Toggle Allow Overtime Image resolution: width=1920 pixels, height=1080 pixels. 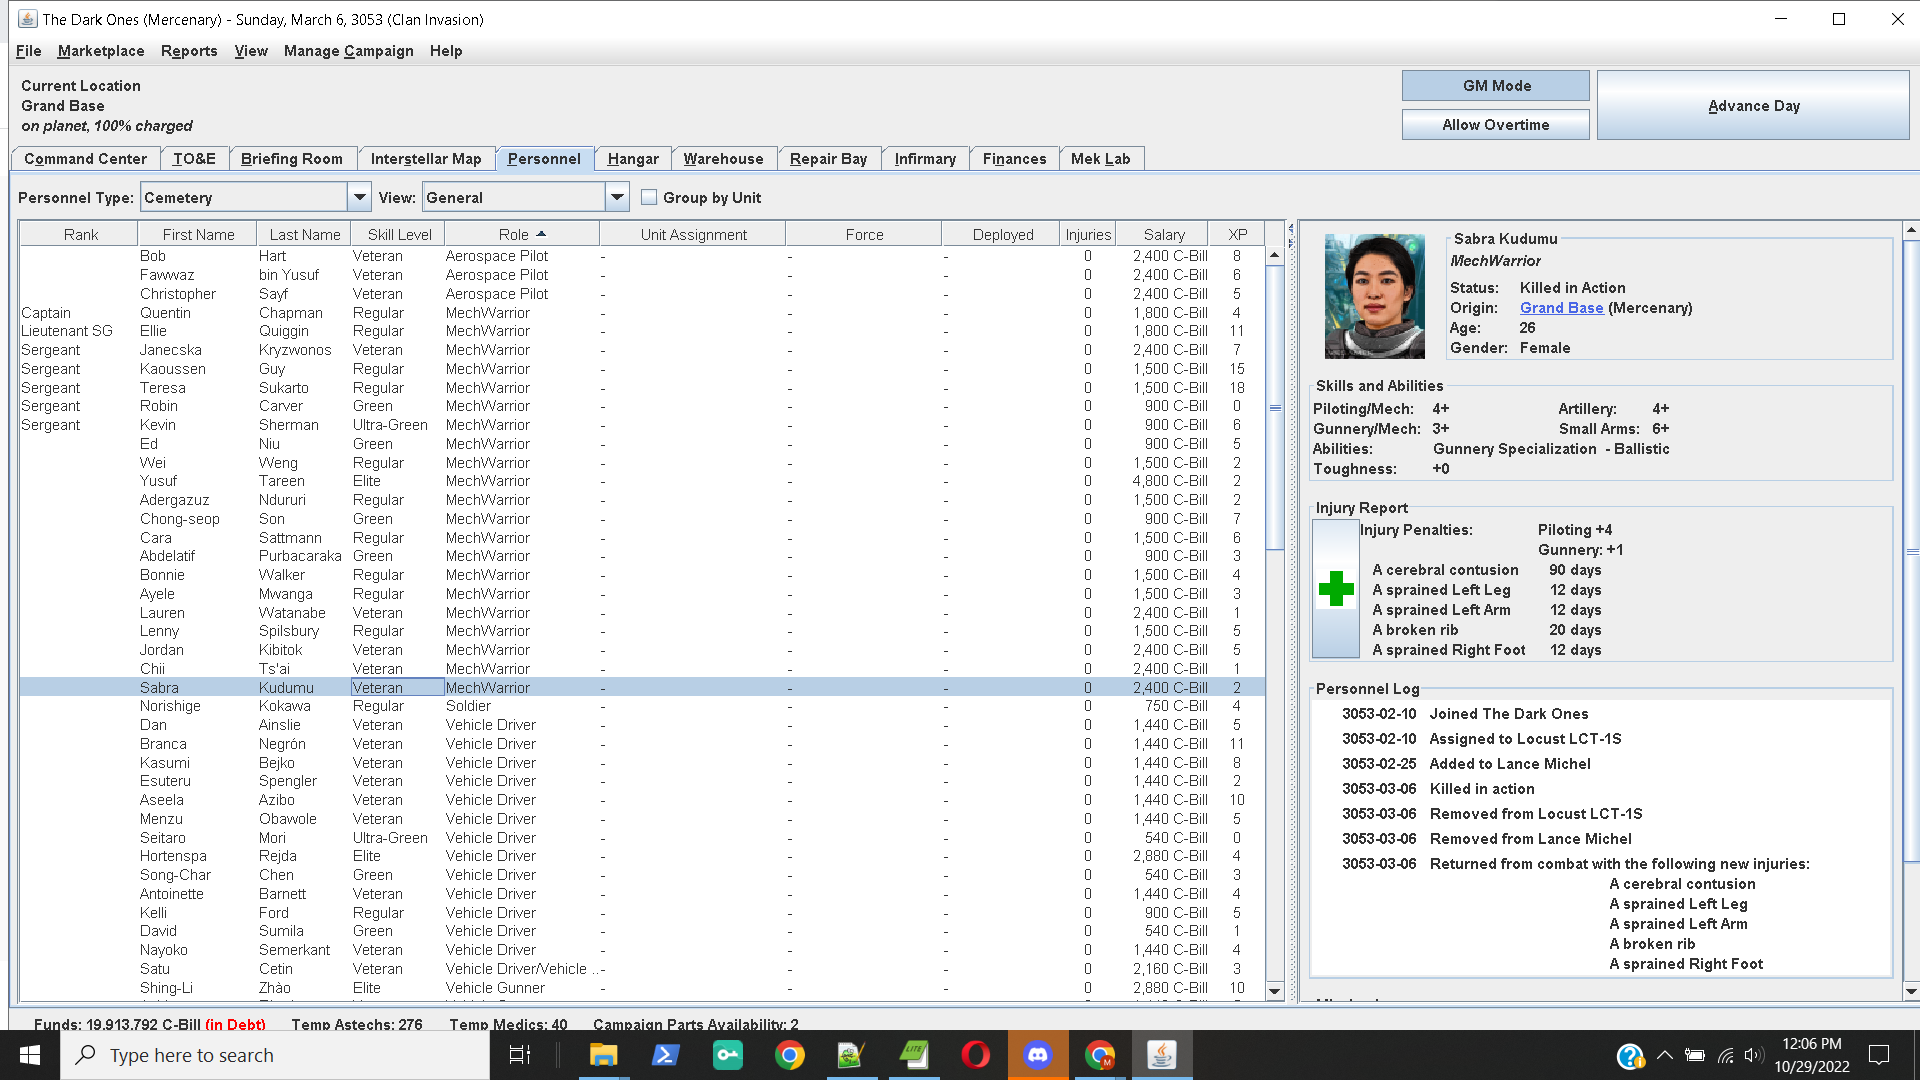coord(1495,124)
